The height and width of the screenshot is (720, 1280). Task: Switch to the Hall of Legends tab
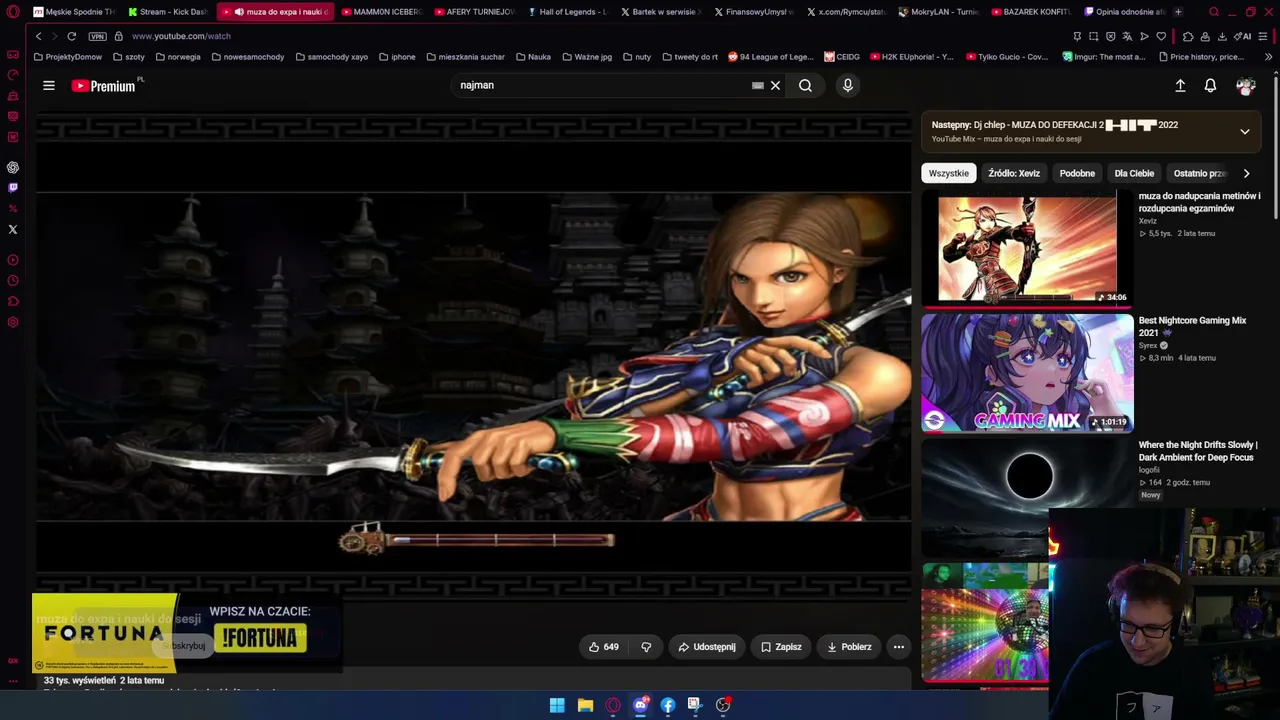click(567, 12)
